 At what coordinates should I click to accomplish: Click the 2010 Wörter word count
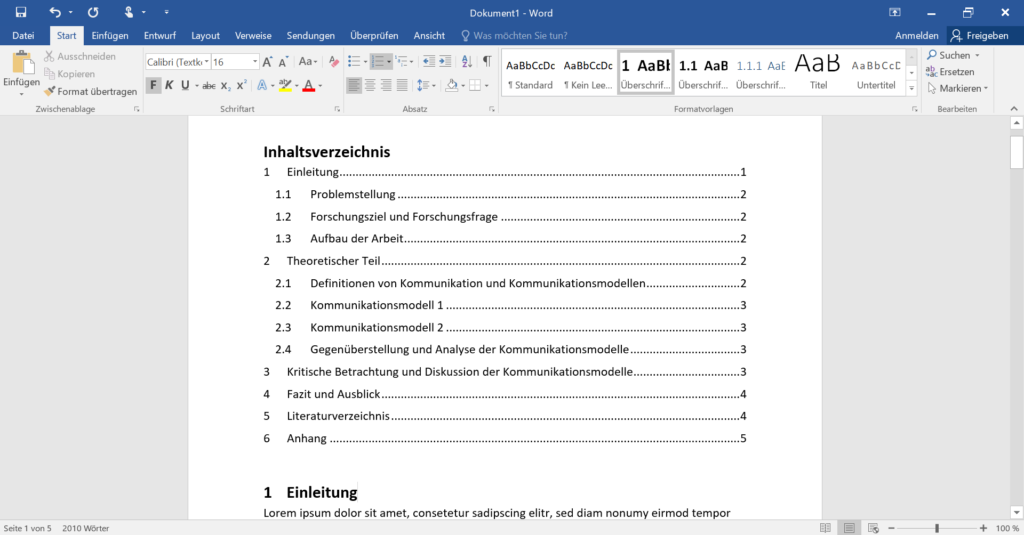pos(86,528)
